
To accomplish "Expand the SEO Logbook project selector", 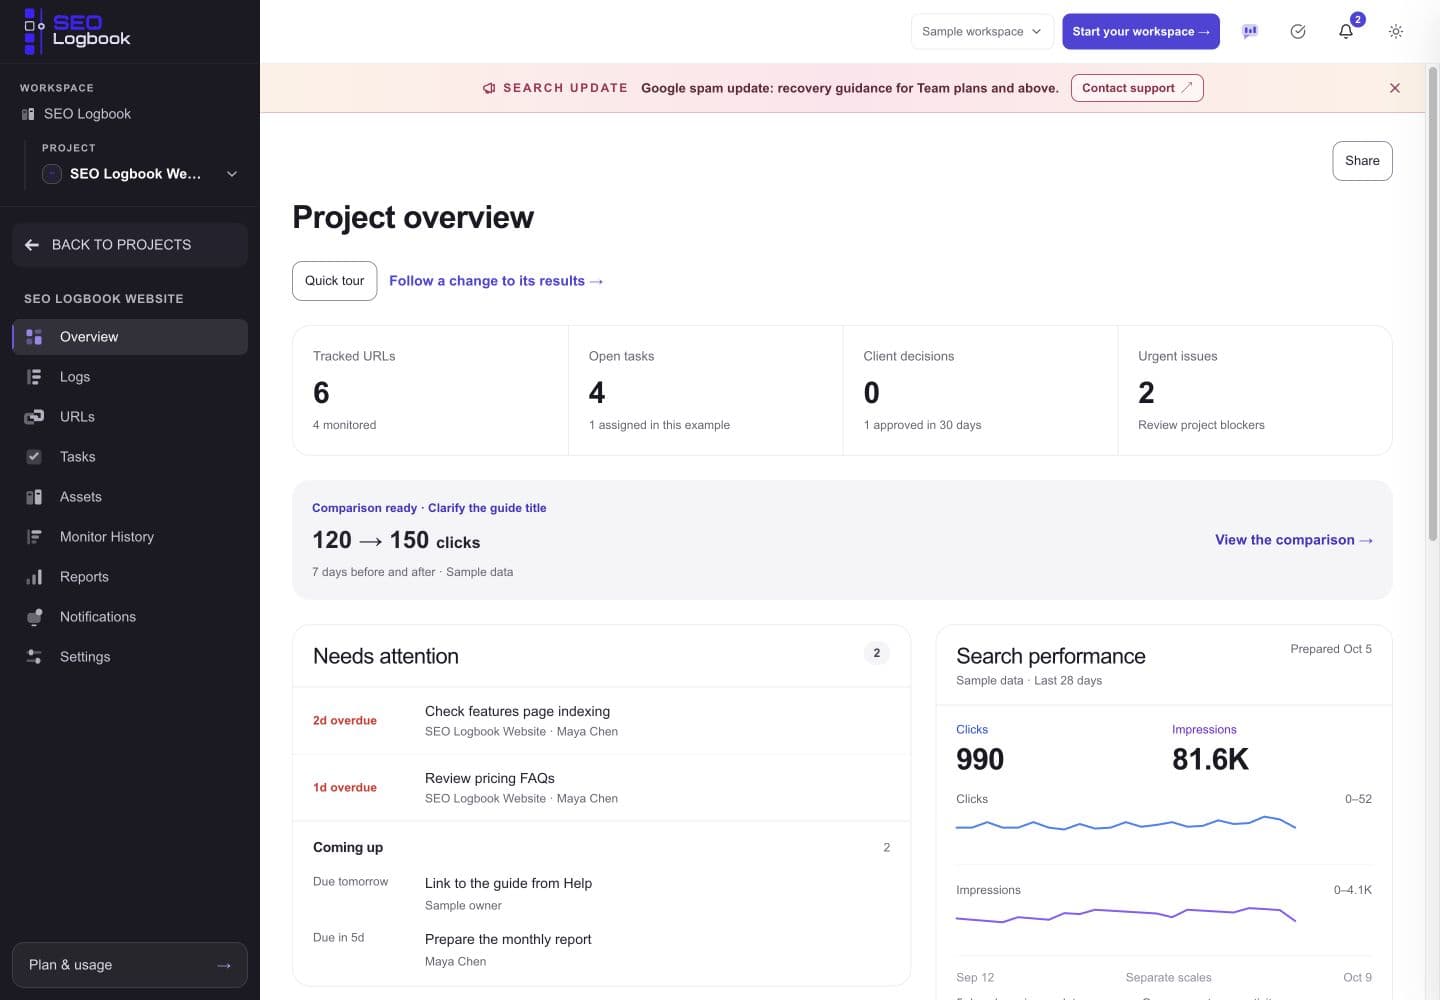I will click(x=140, y=174).
